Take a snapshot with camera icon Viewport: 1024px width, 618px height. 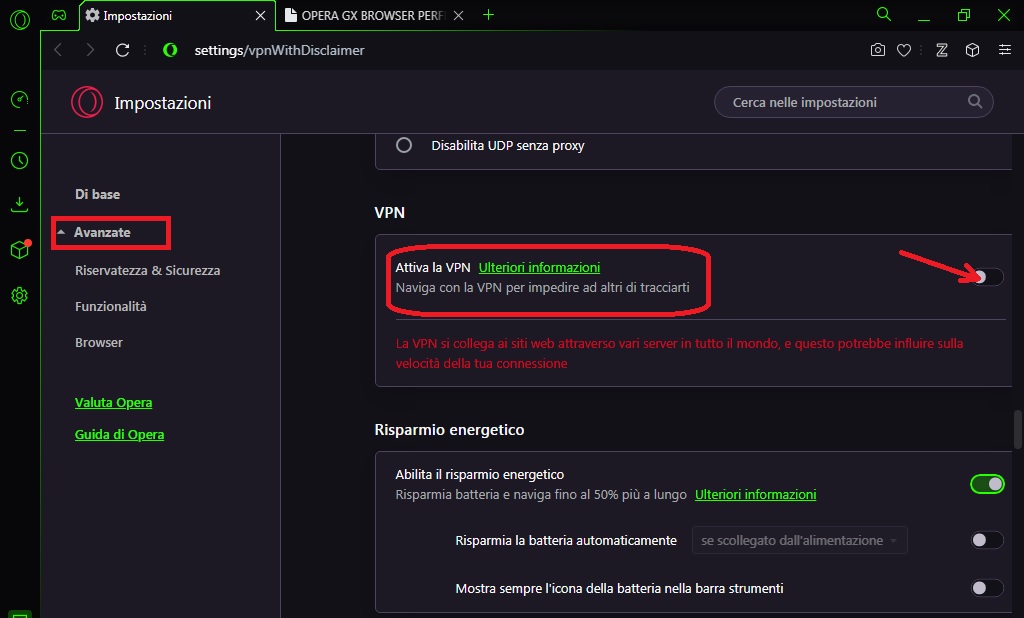(x=878, y=50)
